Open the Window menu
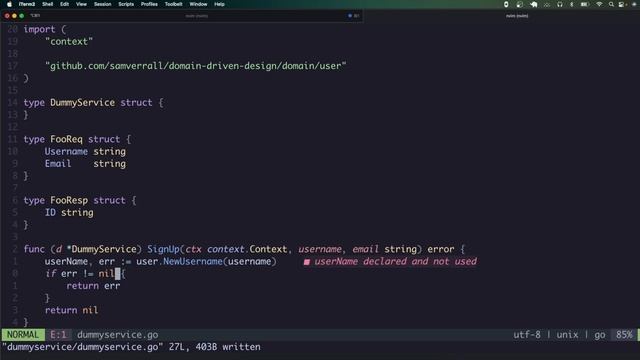Image resolution: width=640 pixels, height=360 pixels. (x=198, y=4)
